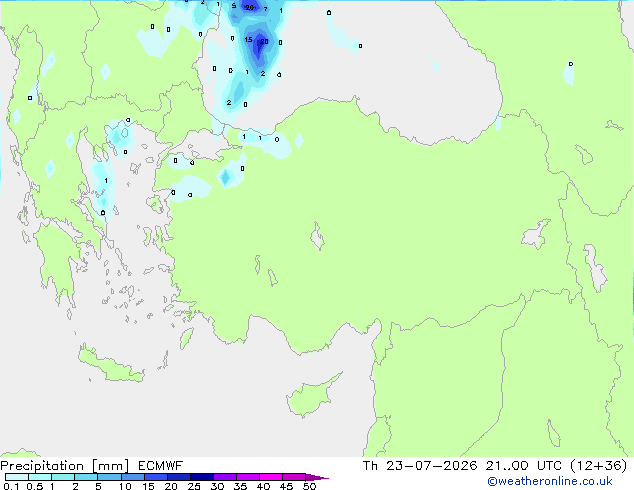This screenshot has width=634, height=490.
Task: Click the weatheronline.co.uk link
Action: click(x=549, y=481)
